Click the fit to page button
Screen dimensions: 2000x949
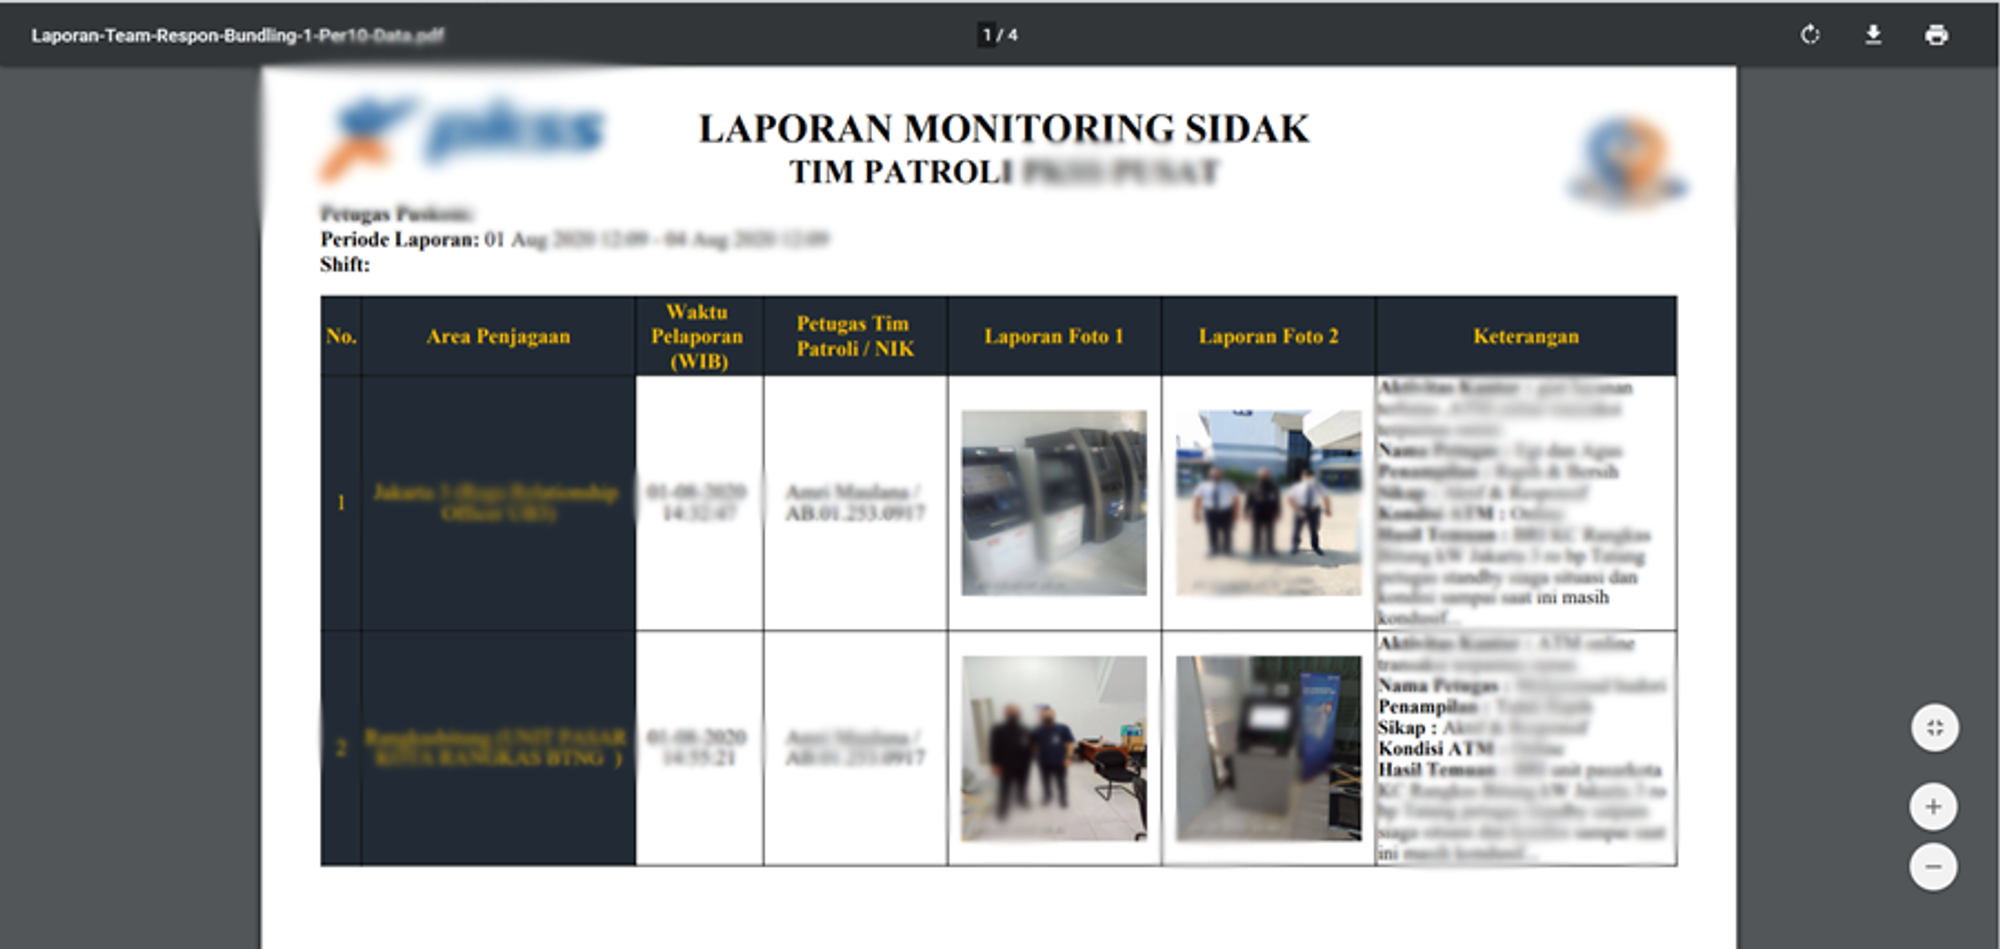click(x=1934, y=728)
